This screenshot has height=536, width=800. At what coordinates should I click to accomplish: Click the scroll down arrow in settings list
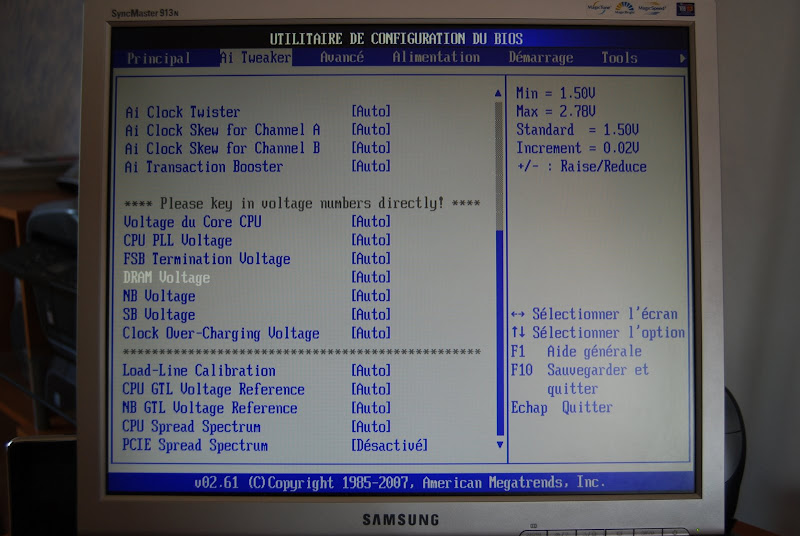click(500, 443)
